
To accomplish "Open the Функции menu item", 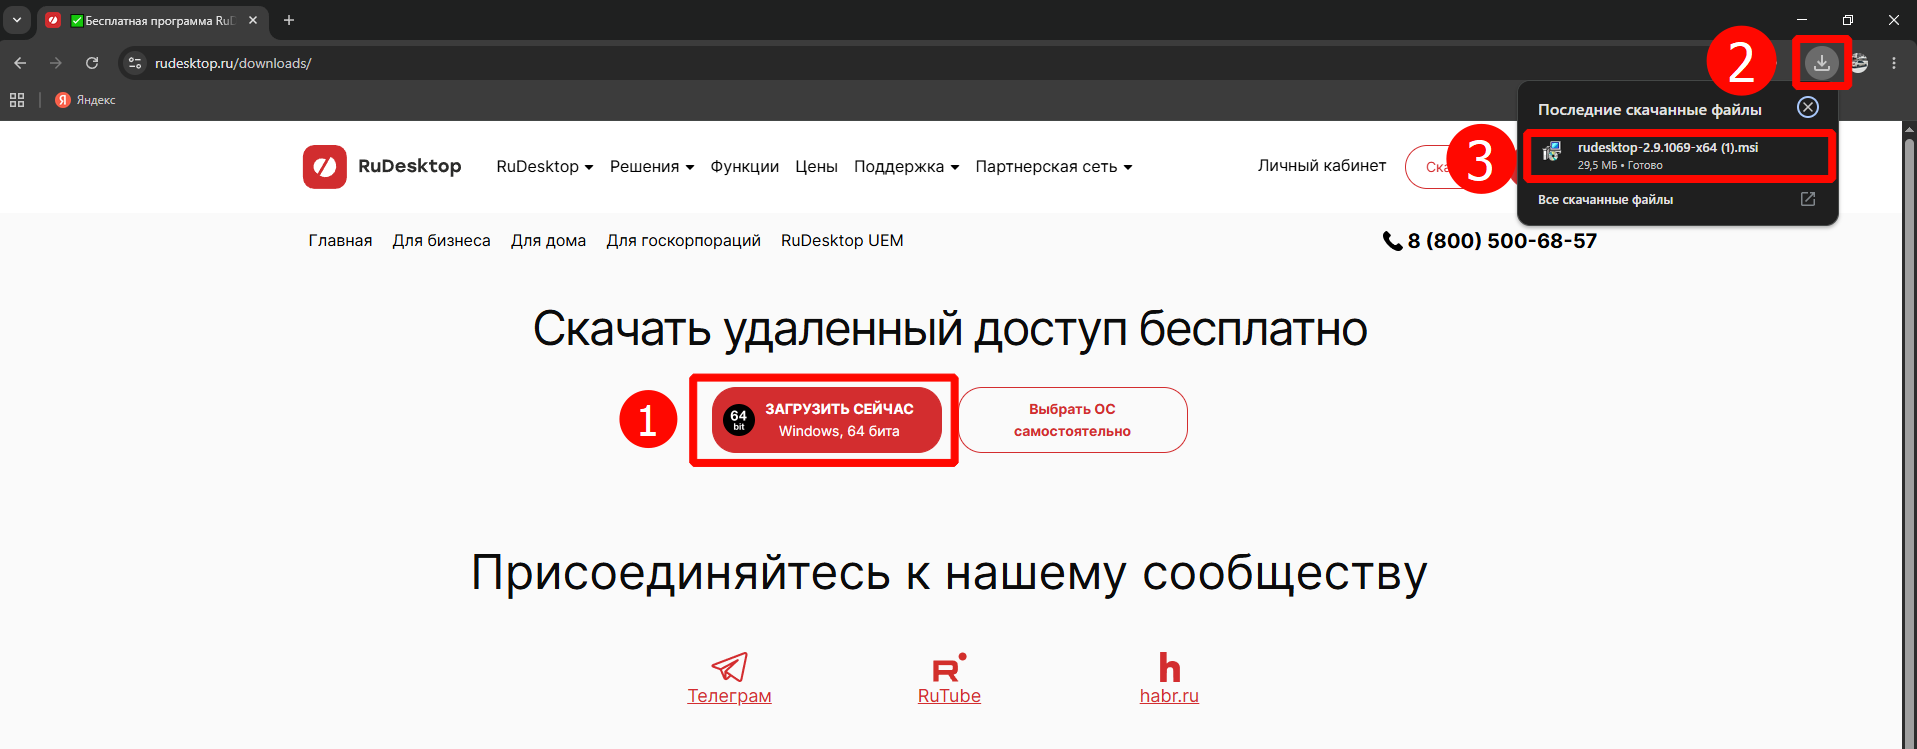I will click(x=745, y=167).
